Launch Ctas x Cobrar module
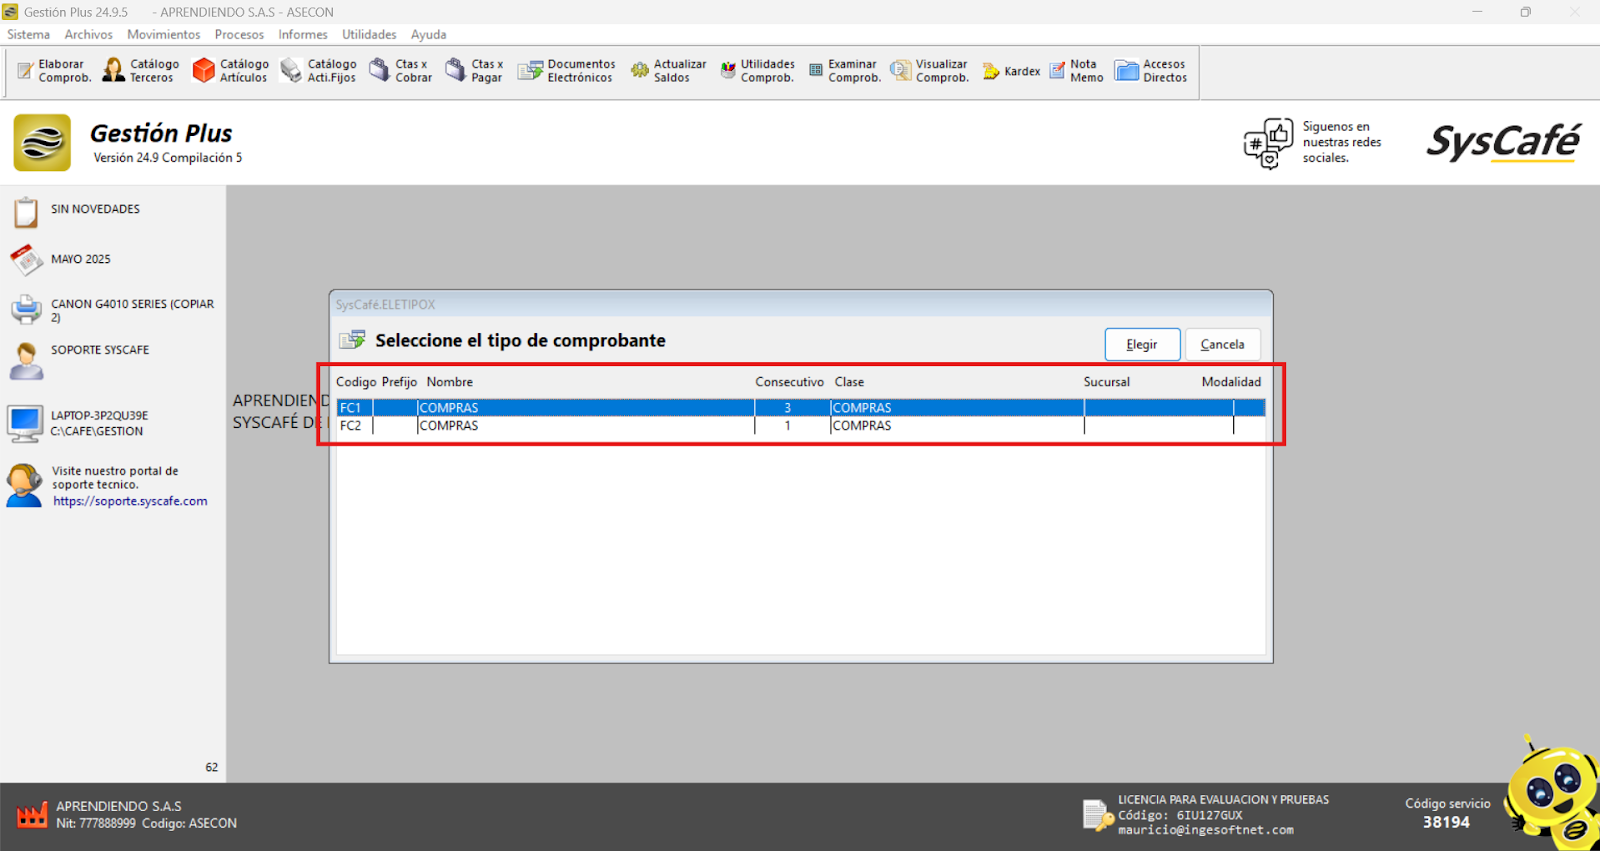This screenshot has height=851, width=1600. (380, 71)
